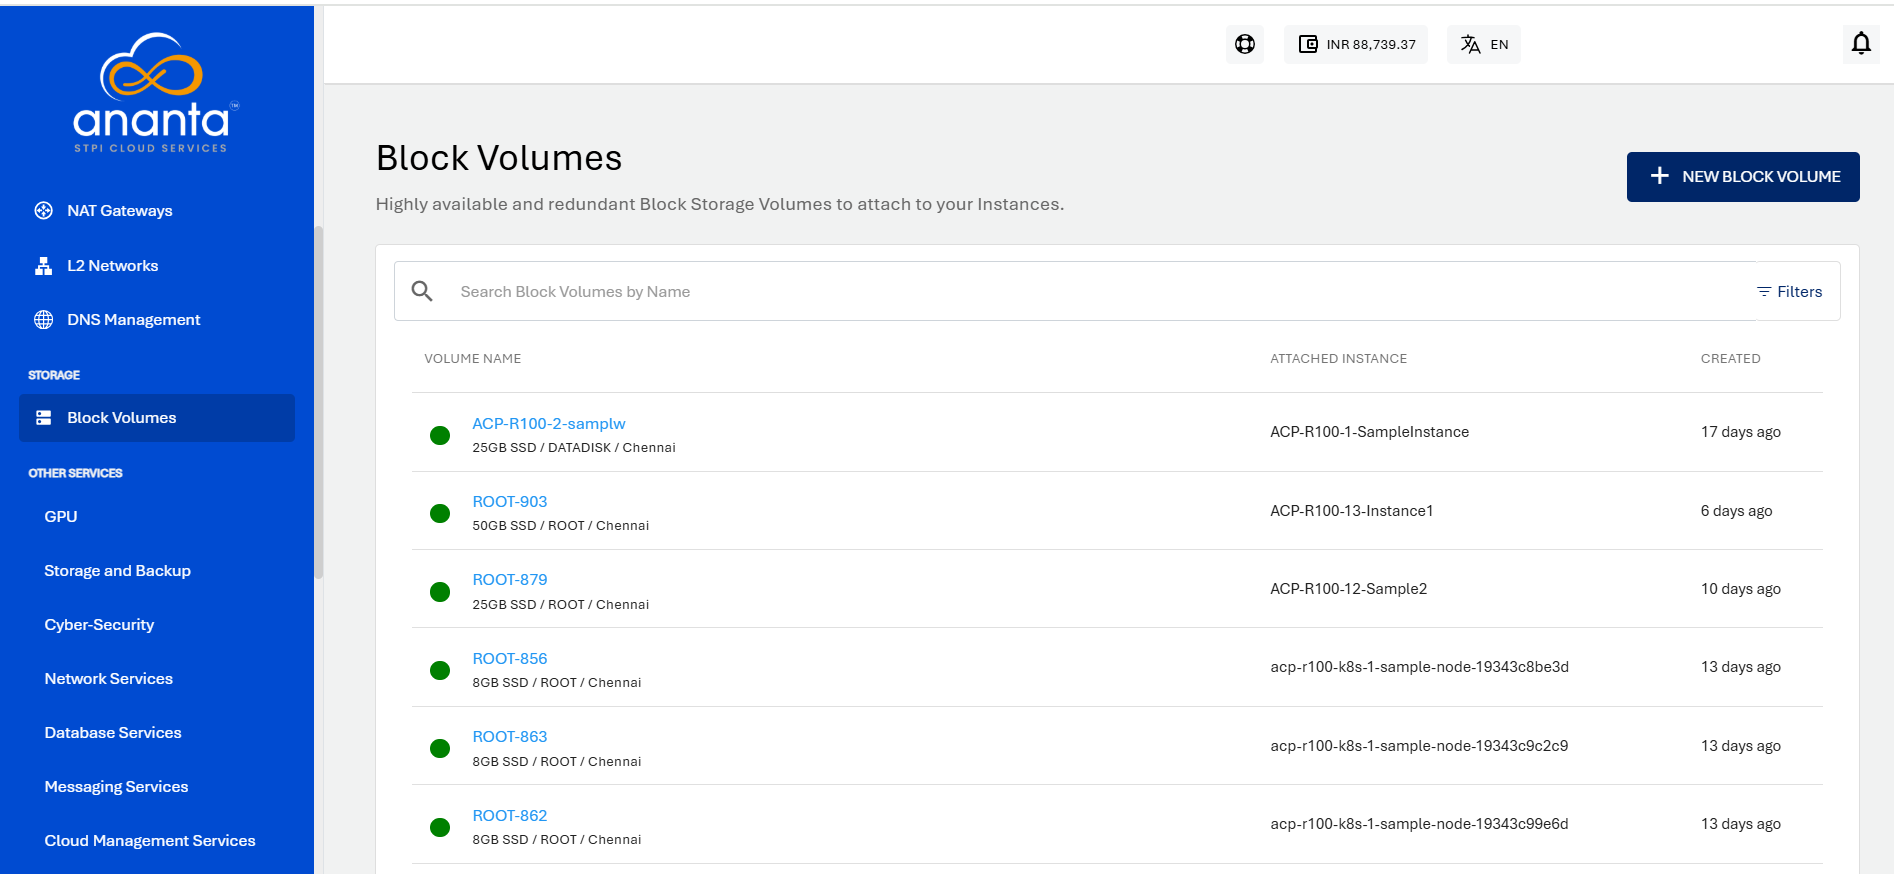Image resolution: width=1894 pixels, height=874 pixels.
Task: Open Storage and Backup services
Action: [117, 570]
